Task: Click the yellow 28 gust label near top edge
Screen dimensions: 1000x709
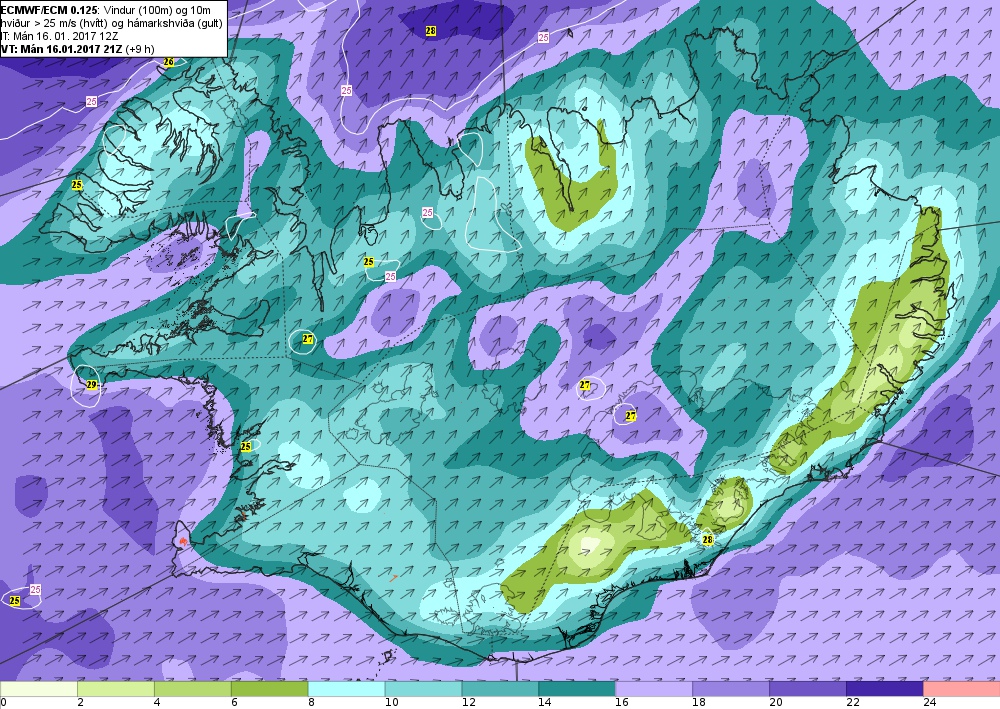Action: coord(430,31)
